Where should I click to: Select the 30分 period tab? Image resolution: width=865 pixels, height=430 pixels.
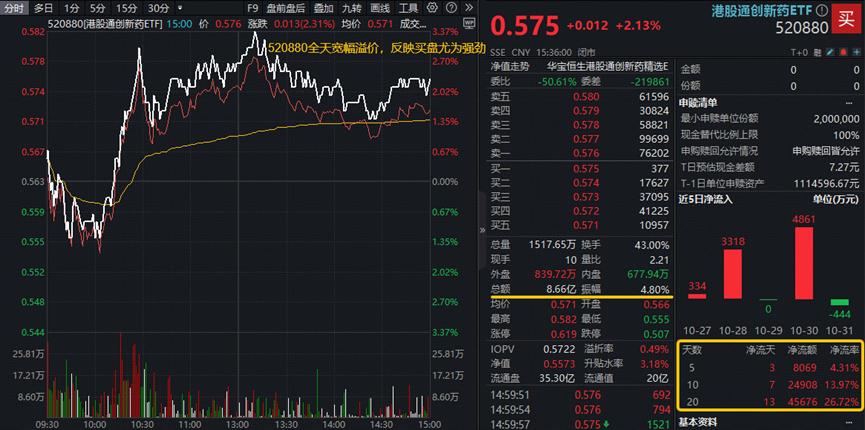(159, 8)
